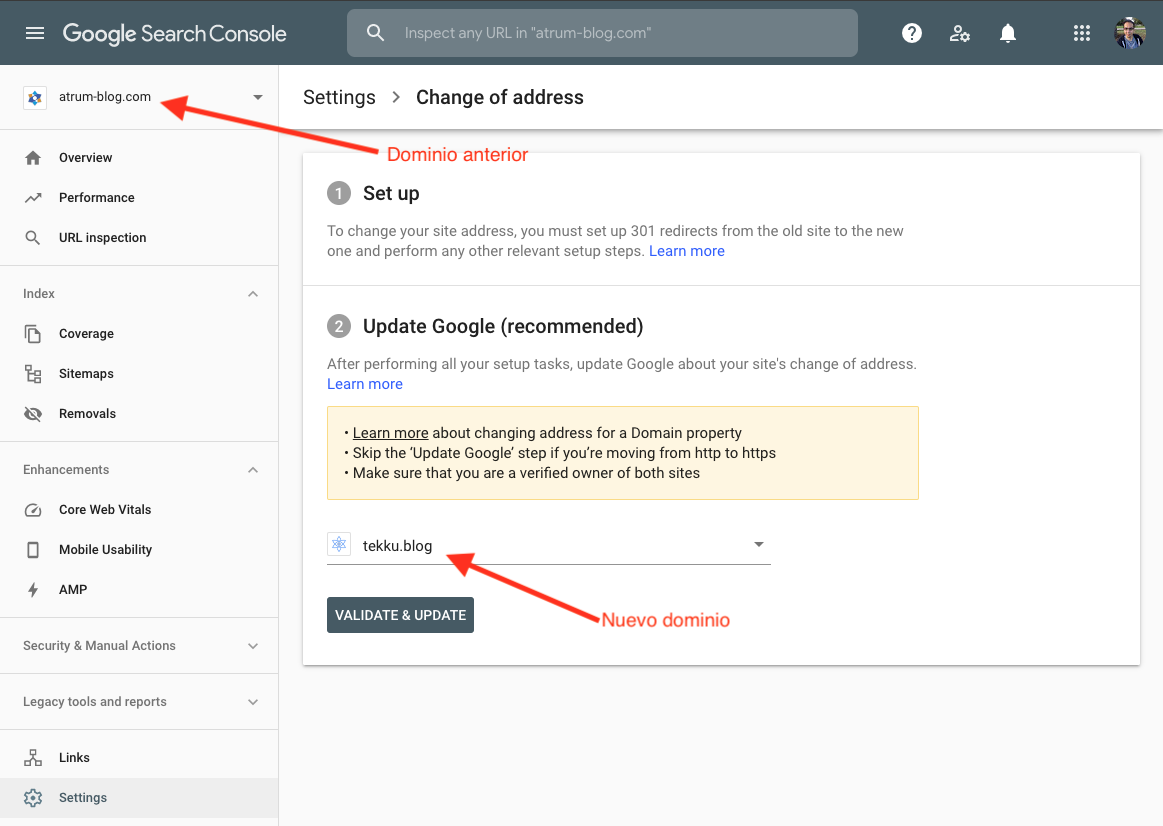Click the VALIDATE & UPDATE button

click(400, 614)
